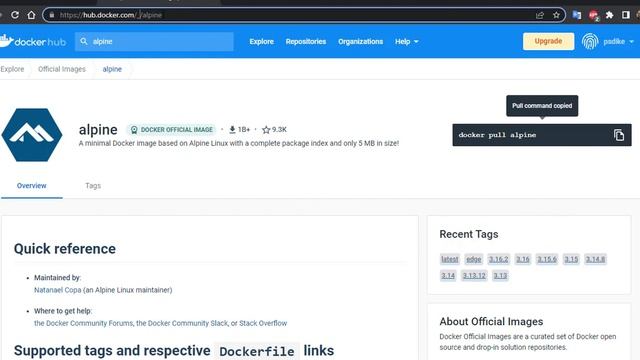Open Organizations in the top navigation
Viewport: 640px width, 360px height.
pyautogui.click(x=360, y=41)
